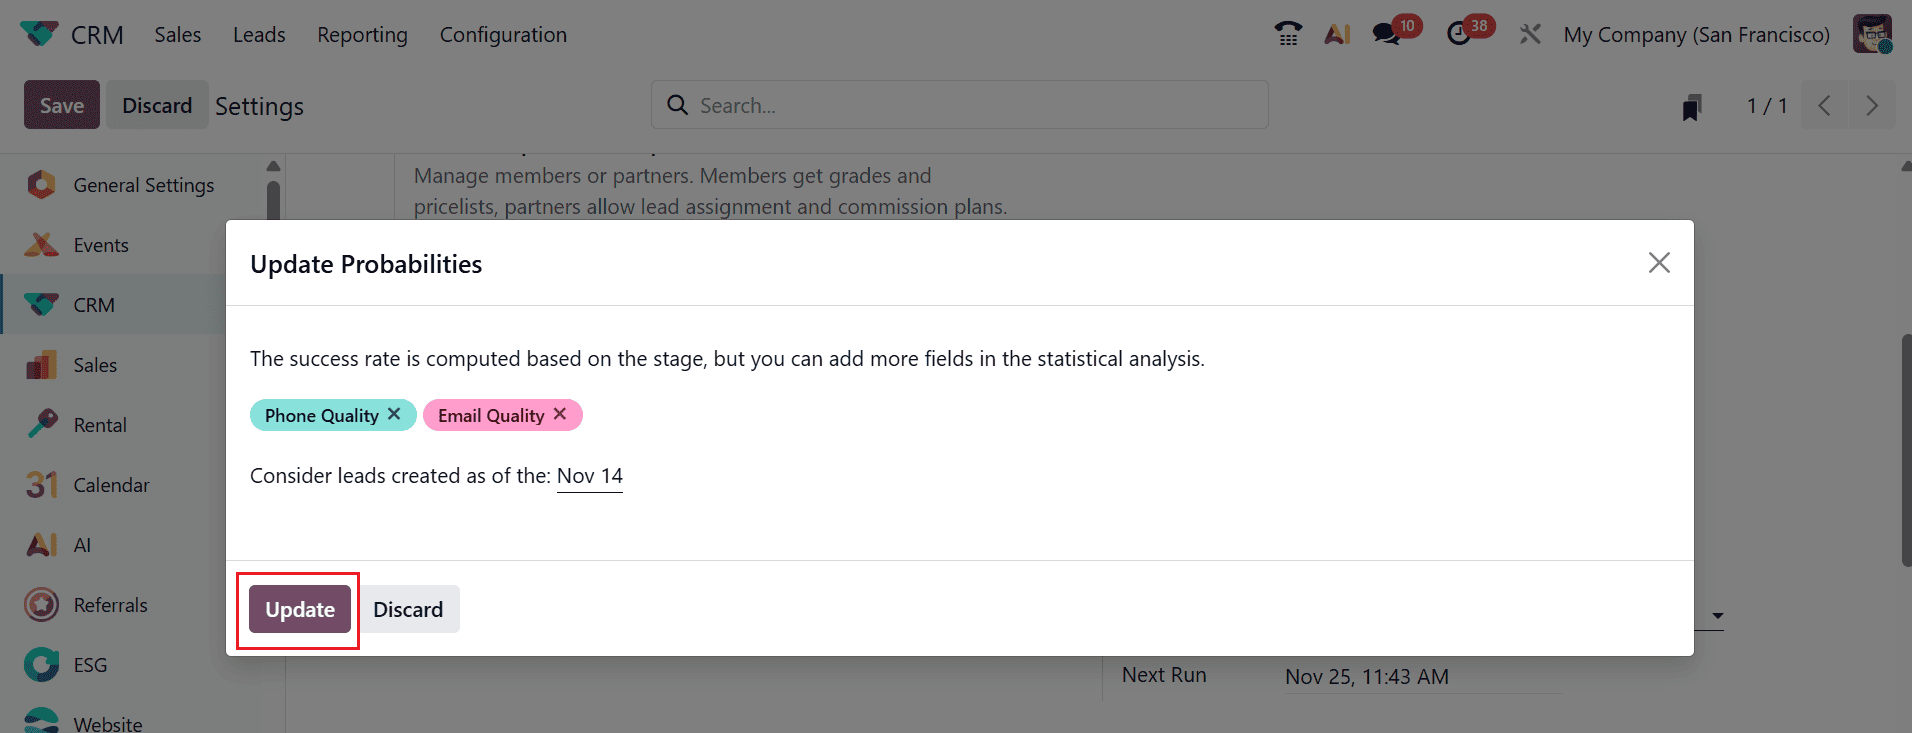Screen dimensions: 1912x733
Task: Open the Nov 14 date picker
Action: coord(589,476)
